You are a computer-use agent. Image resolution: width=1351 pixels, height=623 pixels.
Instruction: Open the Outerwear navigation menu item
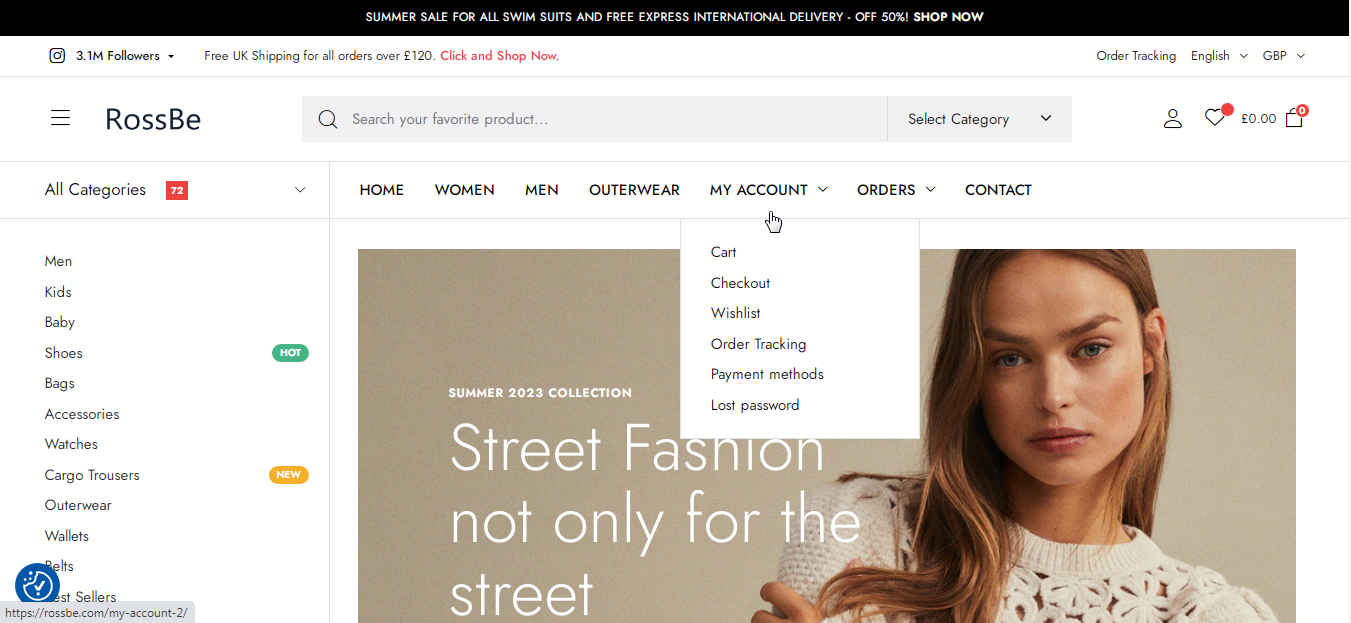(x=634, y=190)
